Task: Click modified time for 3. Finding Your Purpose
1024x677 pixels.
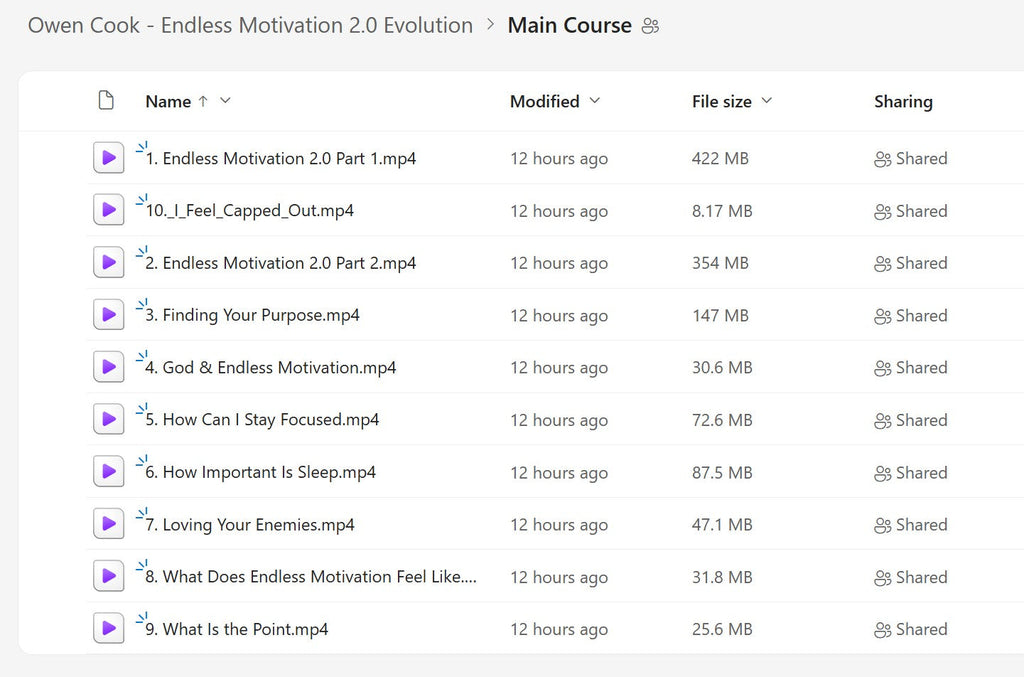Action: pyautogui.click(x=559, y=316)
